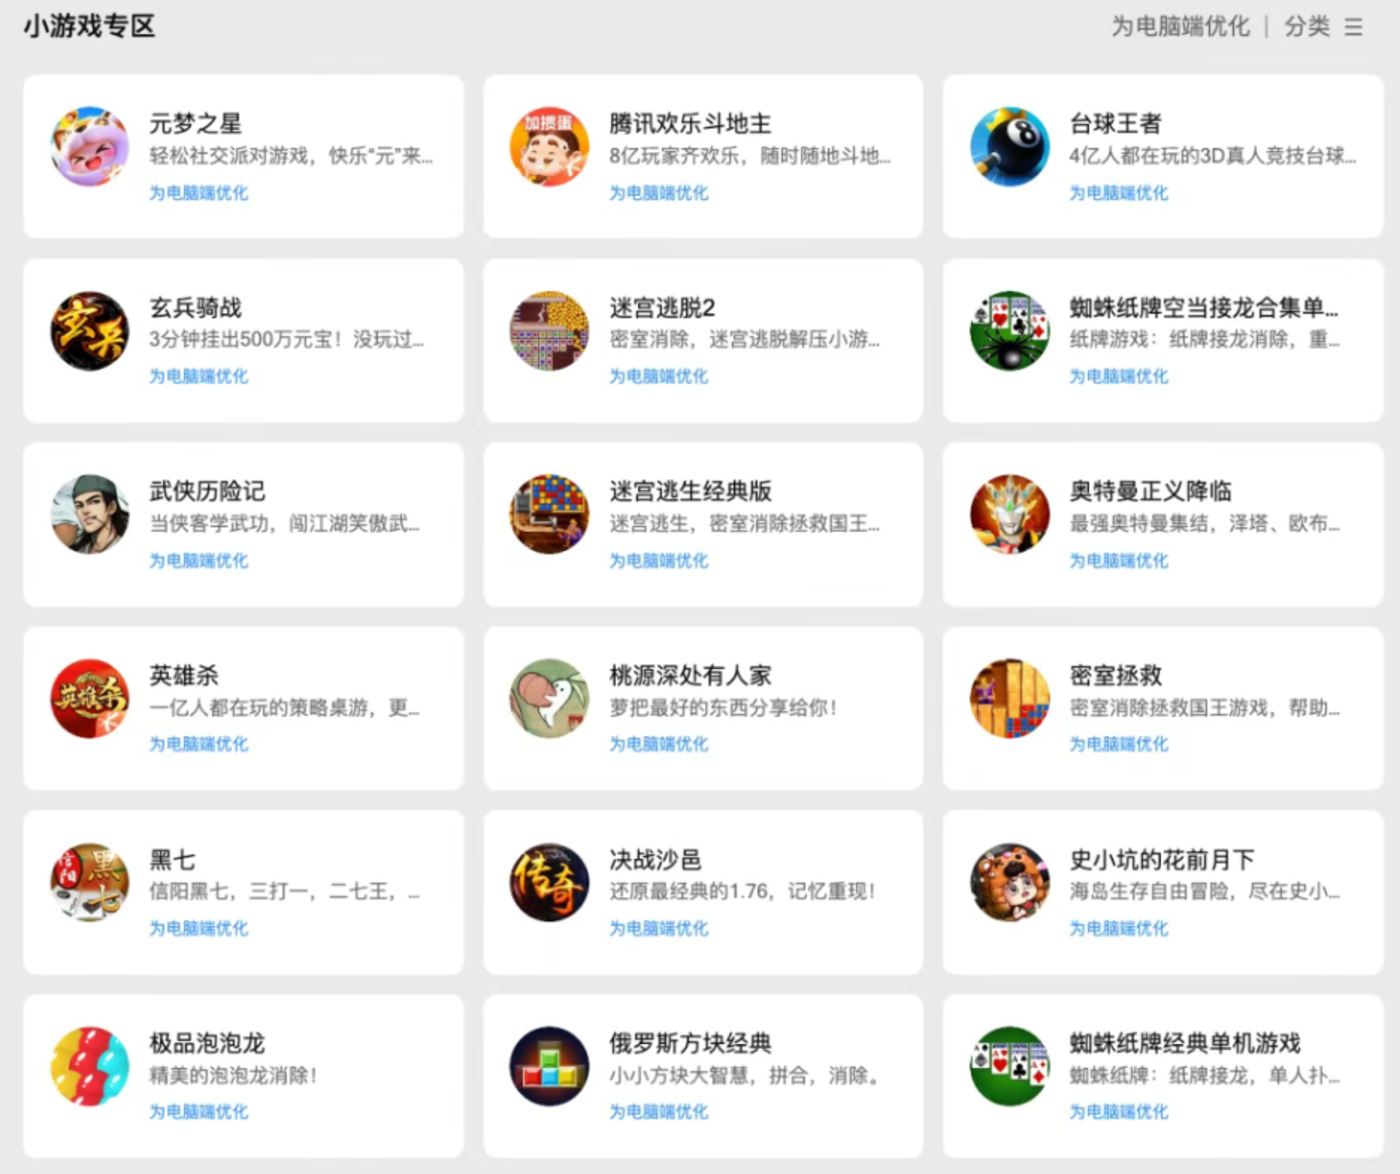Open the 决战沙邑 game icon

click(549, 883)
